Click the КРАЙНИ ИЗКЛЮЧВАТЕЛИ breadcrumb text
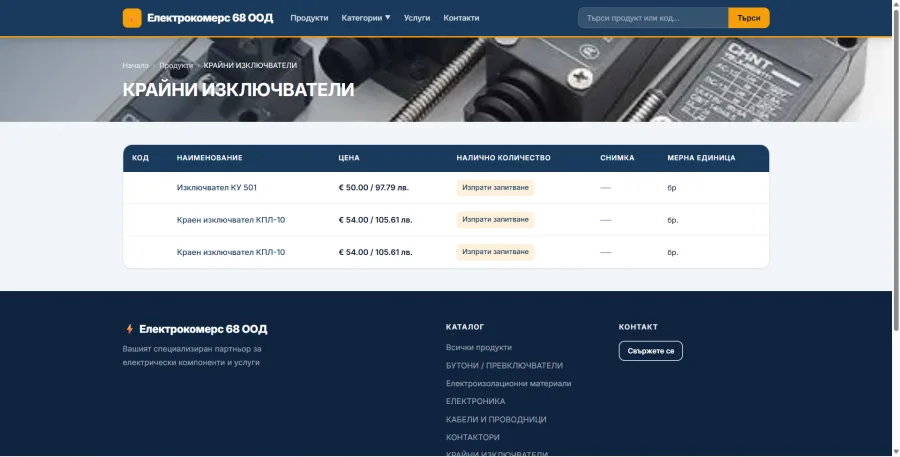900x457 pixels. pos(250,65)
